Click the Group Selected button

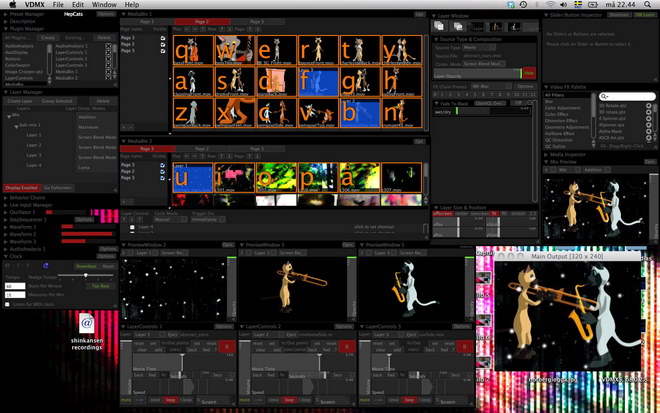tap(57, 101)
